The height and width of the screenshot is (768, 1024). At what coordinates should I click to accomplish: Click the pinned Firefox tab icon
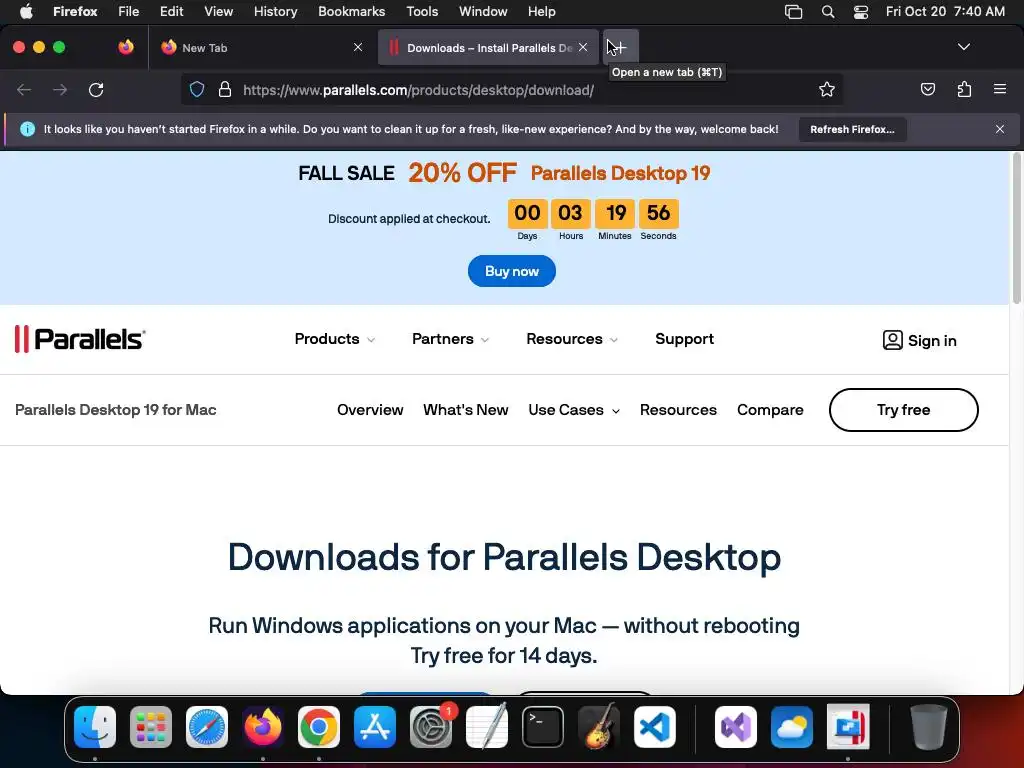(126, 47)
